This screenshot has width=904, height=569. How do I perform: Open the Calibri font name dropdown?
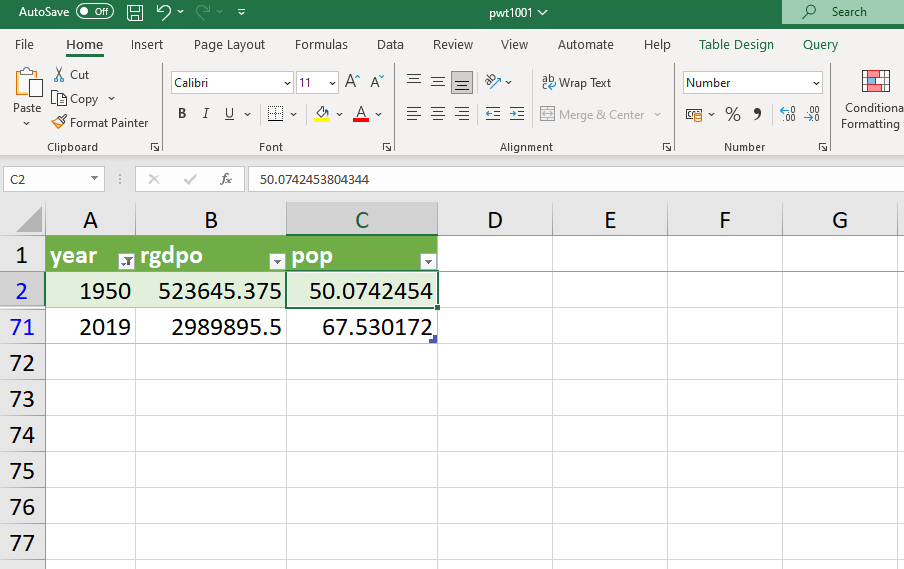coord(288,83)
